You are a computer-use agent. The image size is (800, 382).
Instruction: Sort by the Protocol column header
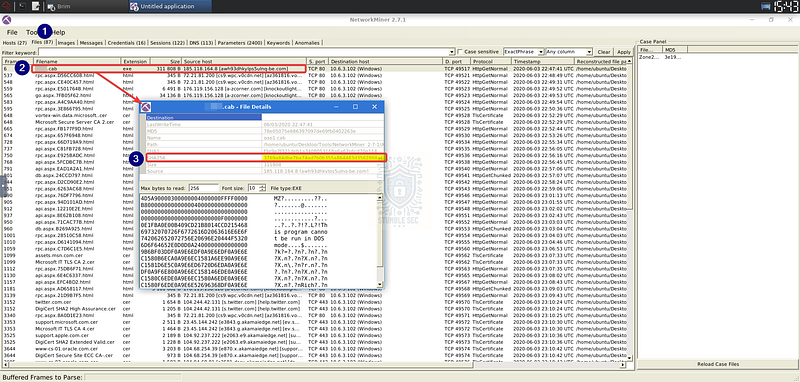pyautogui.click(x=491, y=61)
